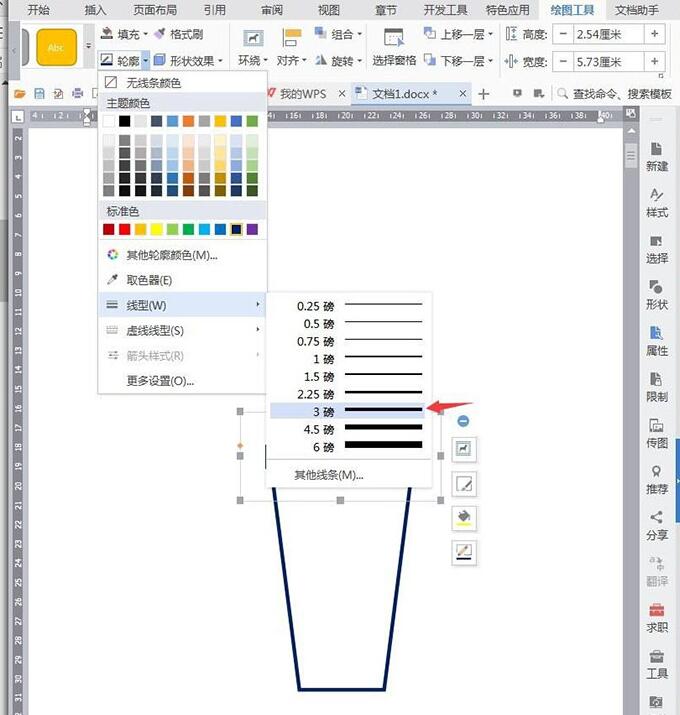Viewport: 680px width, 715px height.
Task: Open the Recommend (推荐) sidebar tool
Action: 657,480
